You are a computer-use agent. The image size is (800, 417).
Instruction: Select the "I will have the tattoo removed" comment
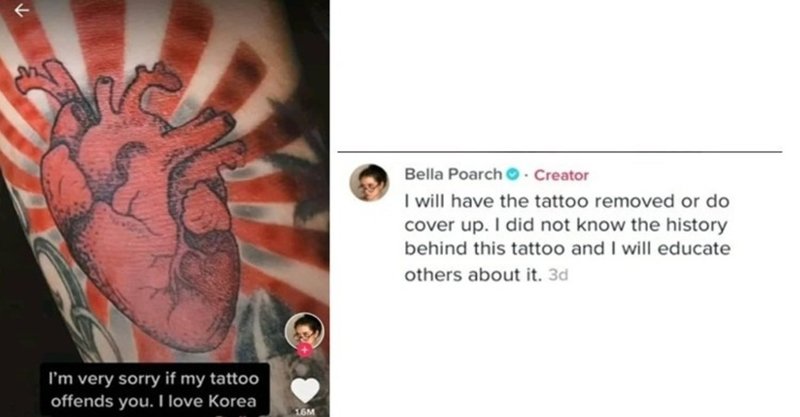(x=567, y=237)
